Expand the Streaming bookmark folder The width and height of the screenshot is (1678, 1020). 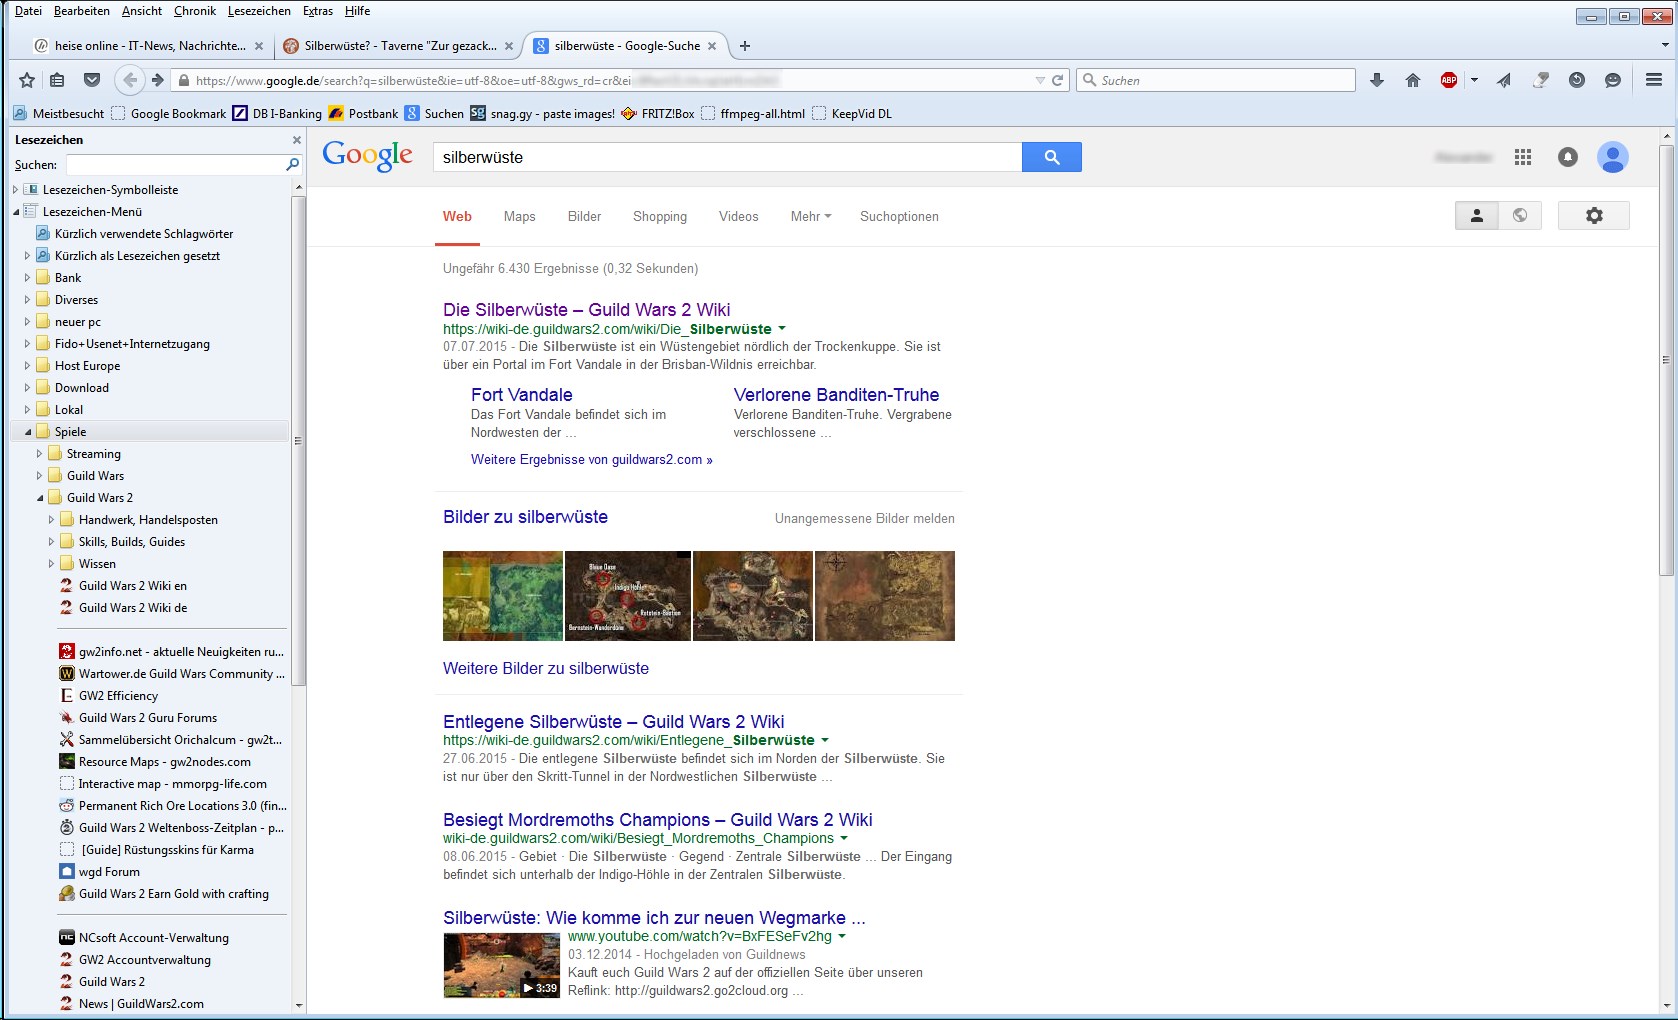pyautogui.click(x=40, y=454)
